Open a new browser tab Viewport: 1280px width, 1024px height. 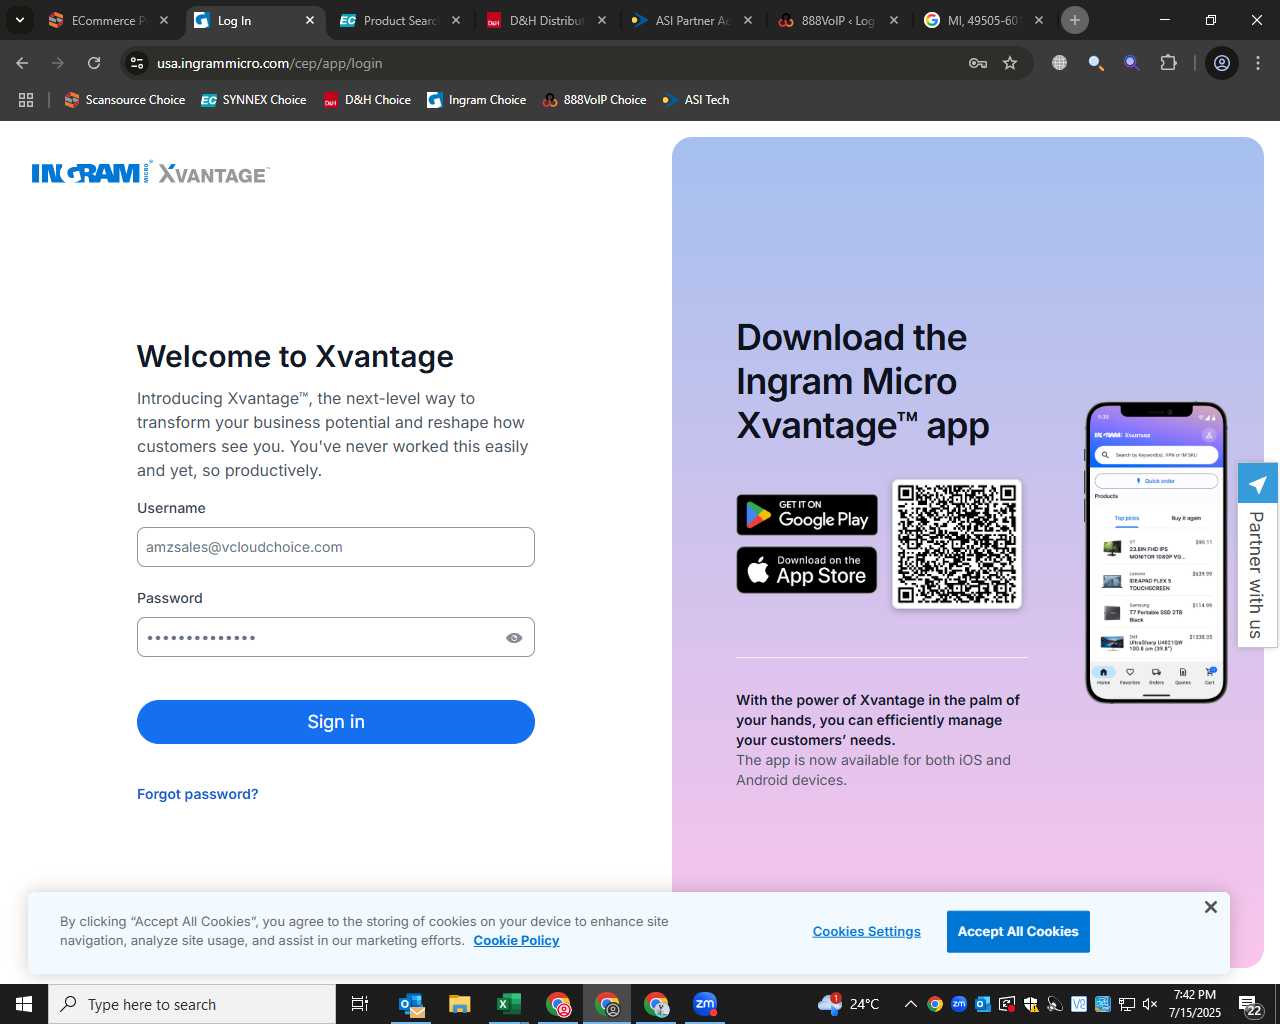pos(1075,20)
